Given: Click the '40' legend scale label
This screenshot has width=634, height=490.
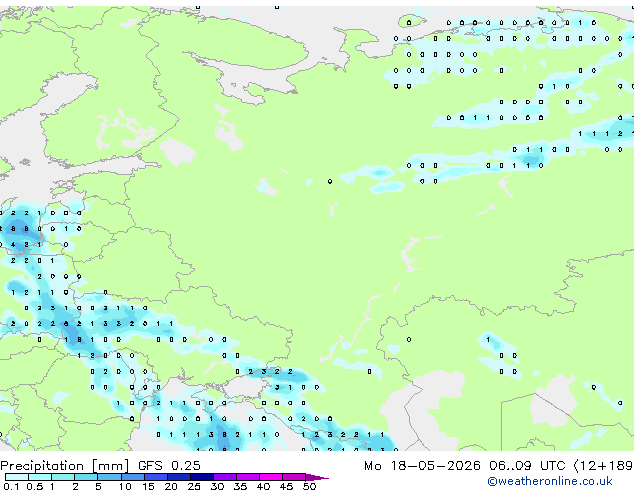Looking at the screenshot, I should (x=263, y=486).
